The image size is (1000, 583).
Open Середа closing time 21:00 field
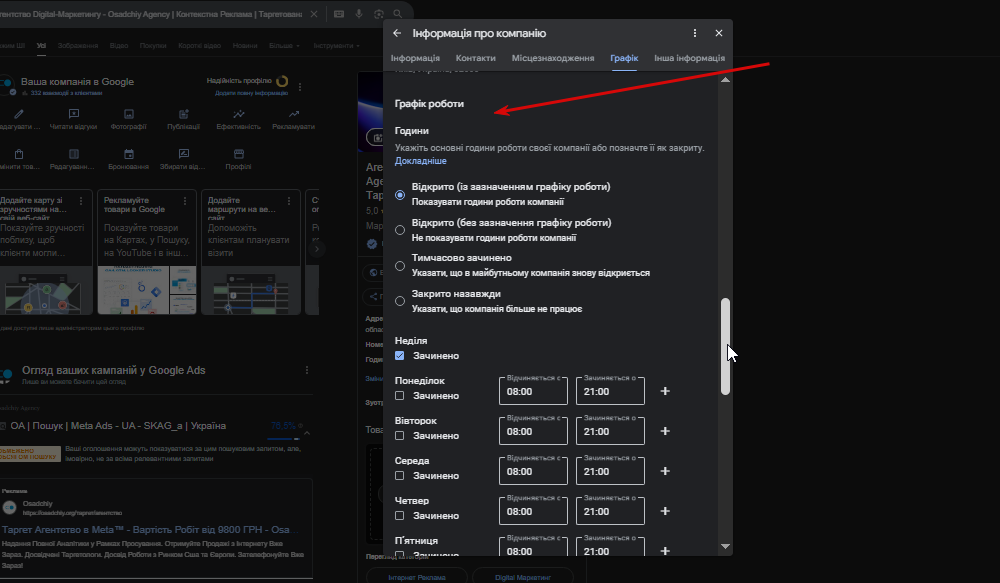(610, 471)
